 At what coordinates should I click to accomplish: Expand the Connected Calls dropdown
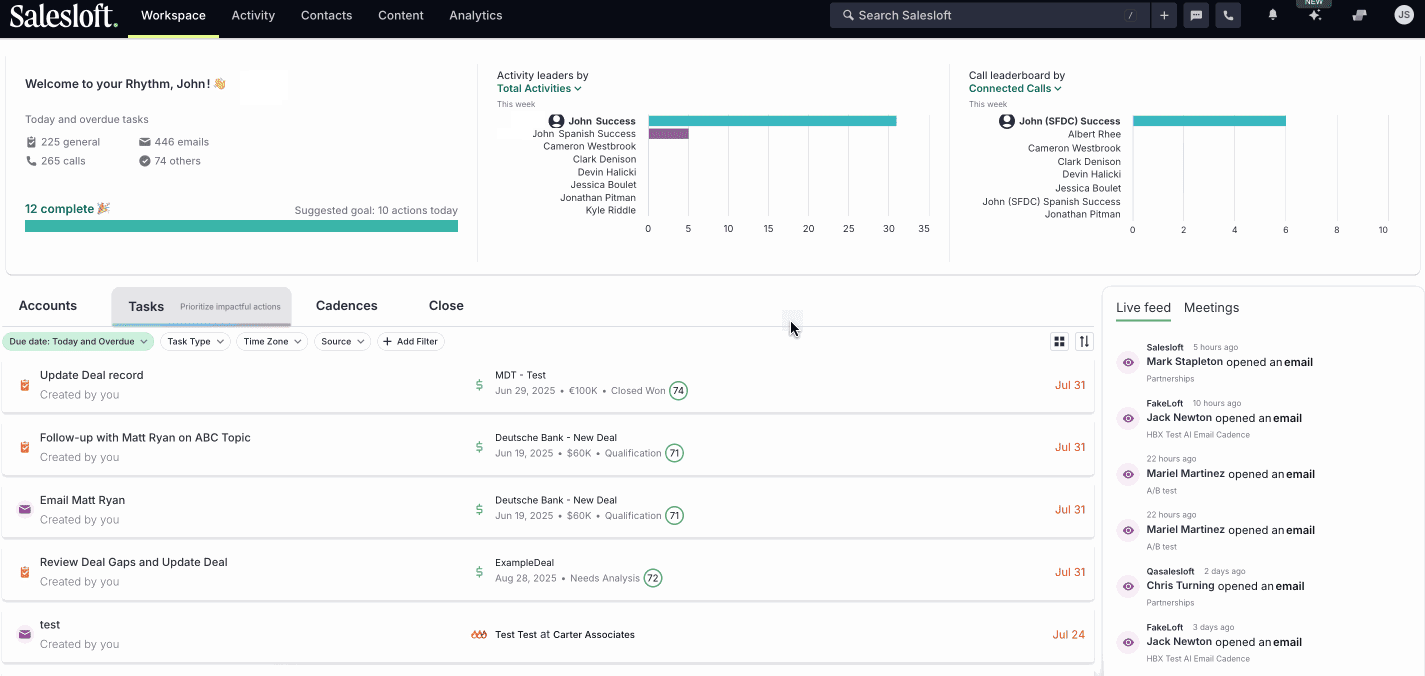point(1014,88)
